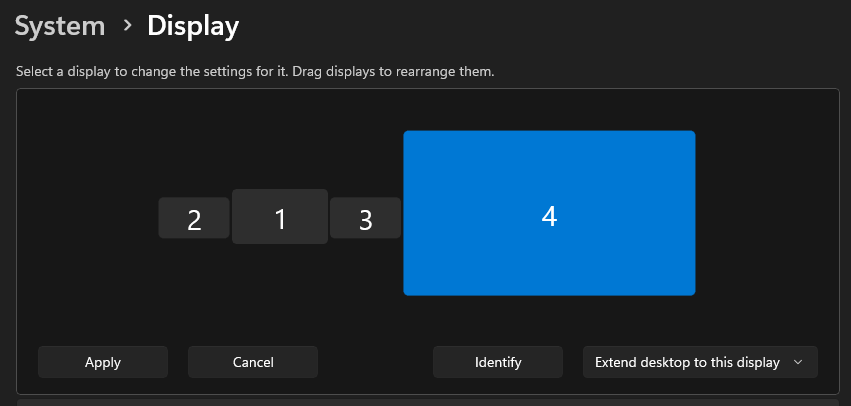The height and width of the screenshot is (406, 851).
Task: Click the breadcrumb chevron separator after System
Action: point(128,25)
